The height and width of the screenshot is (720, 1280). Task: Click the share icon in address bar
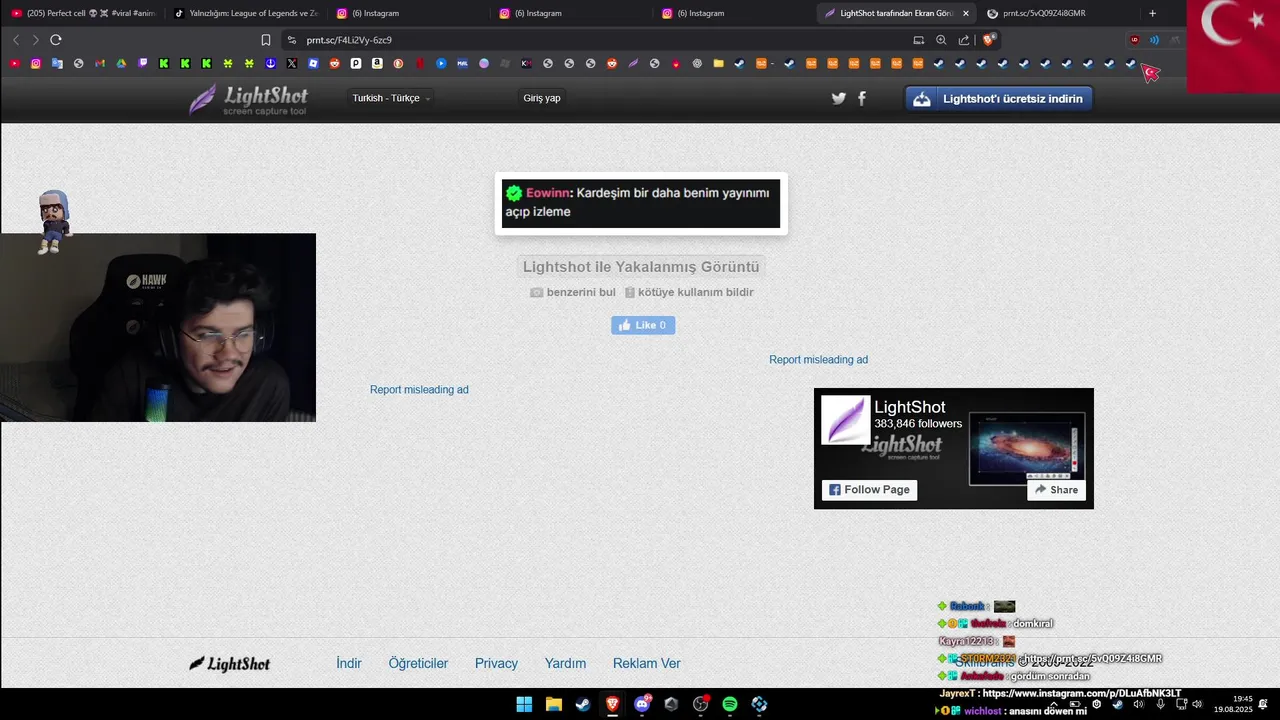point(964,40)
